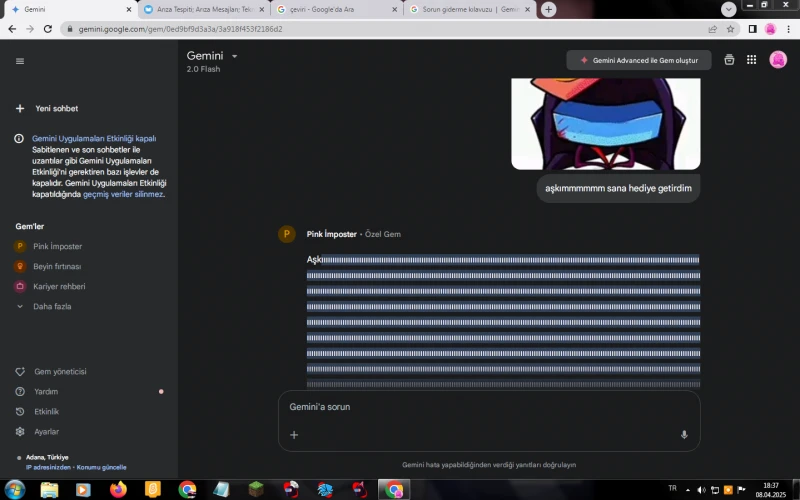Open Firefox from the taskbar
This screenshot has width=800, height=500.
tap(118, 490)
